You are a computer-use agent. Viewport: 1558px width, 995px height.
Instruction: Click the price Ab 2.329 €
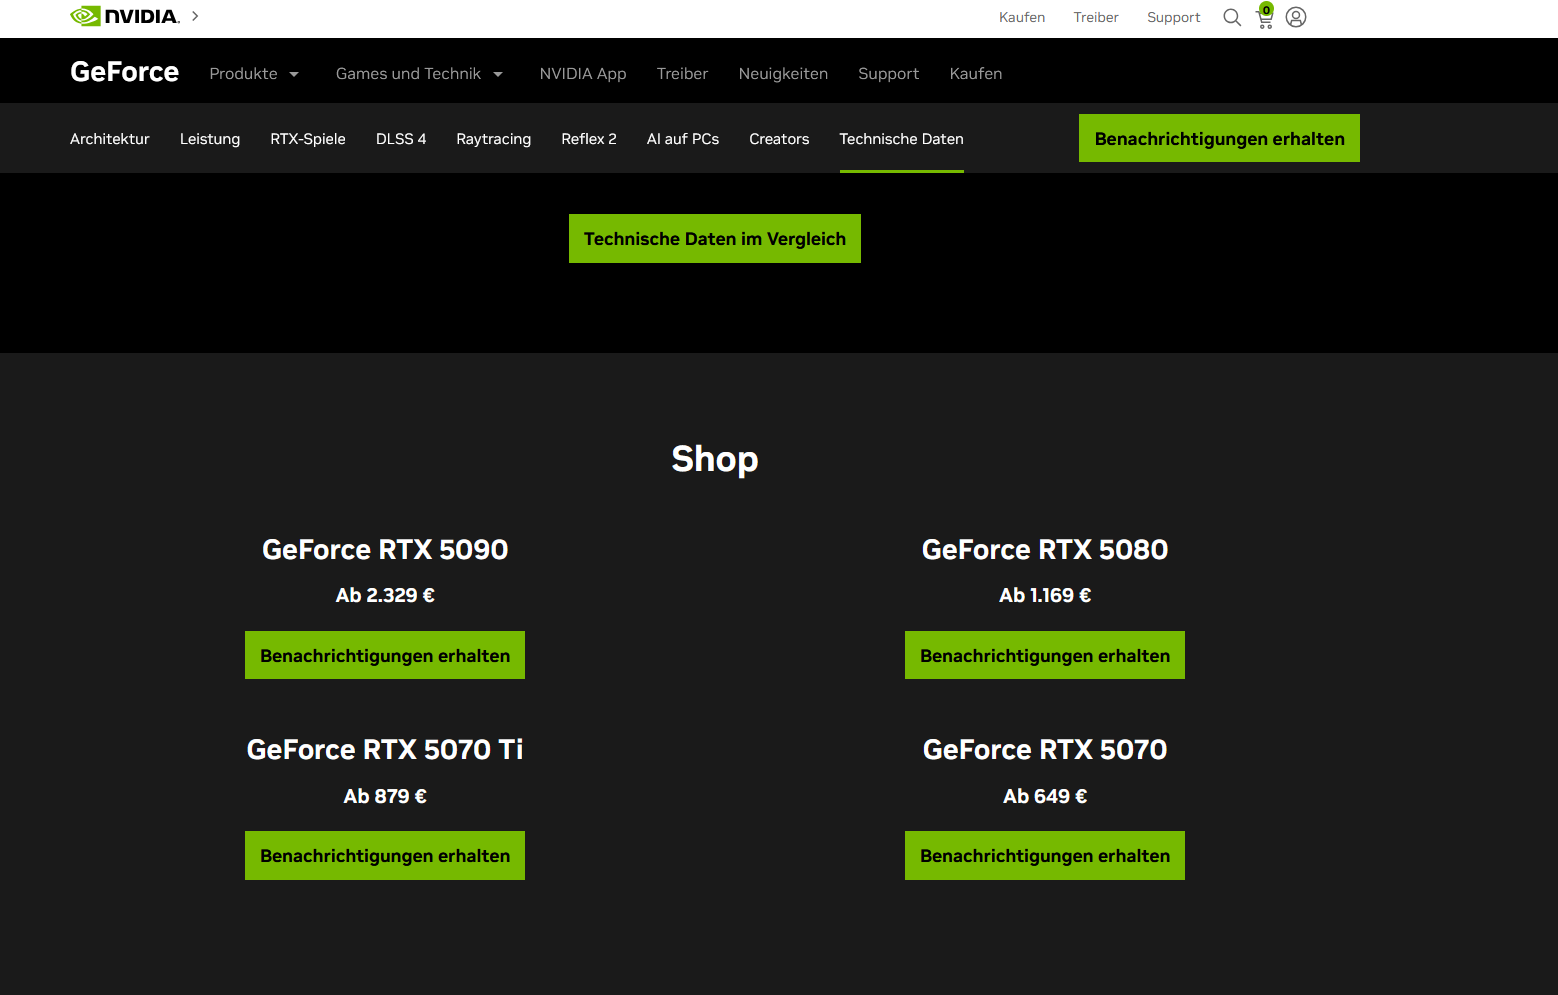tap(385, 595)
